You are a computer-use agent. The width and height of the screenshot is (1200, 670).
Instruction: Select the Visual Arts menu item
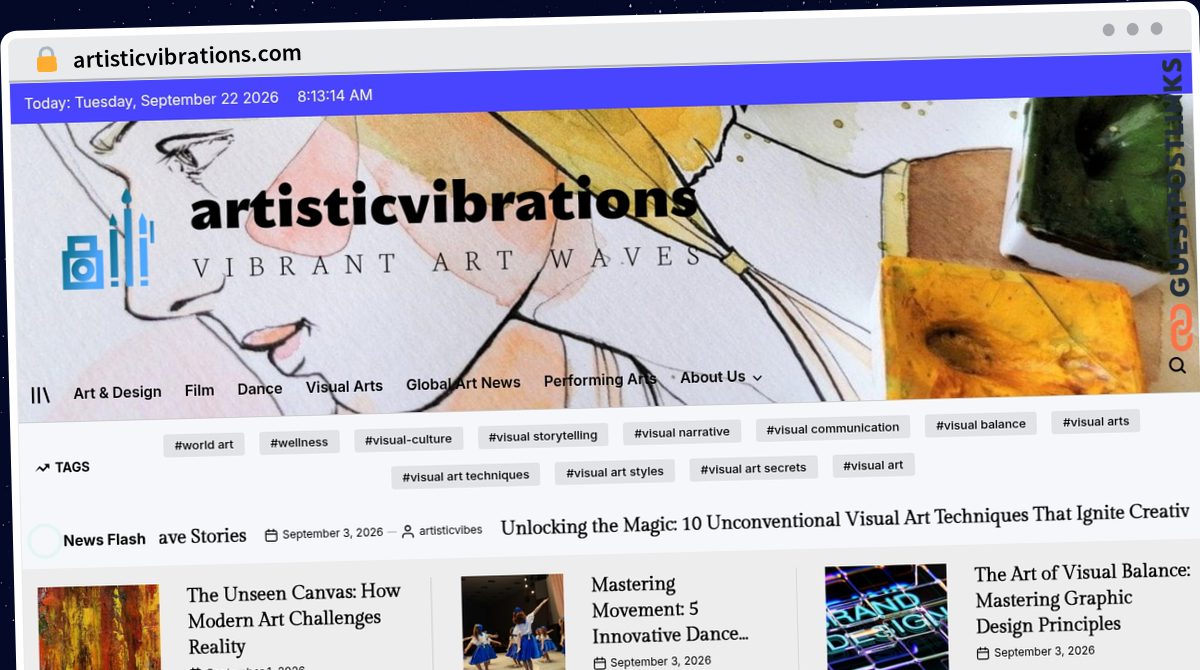[x=344, y=386]
